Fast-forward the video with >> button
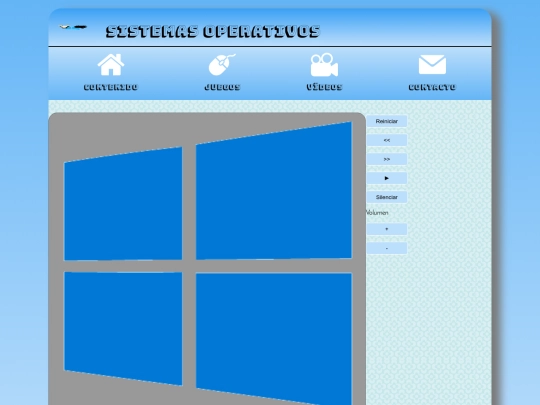This screenshot has height=405, width=540. pos(386,159)
